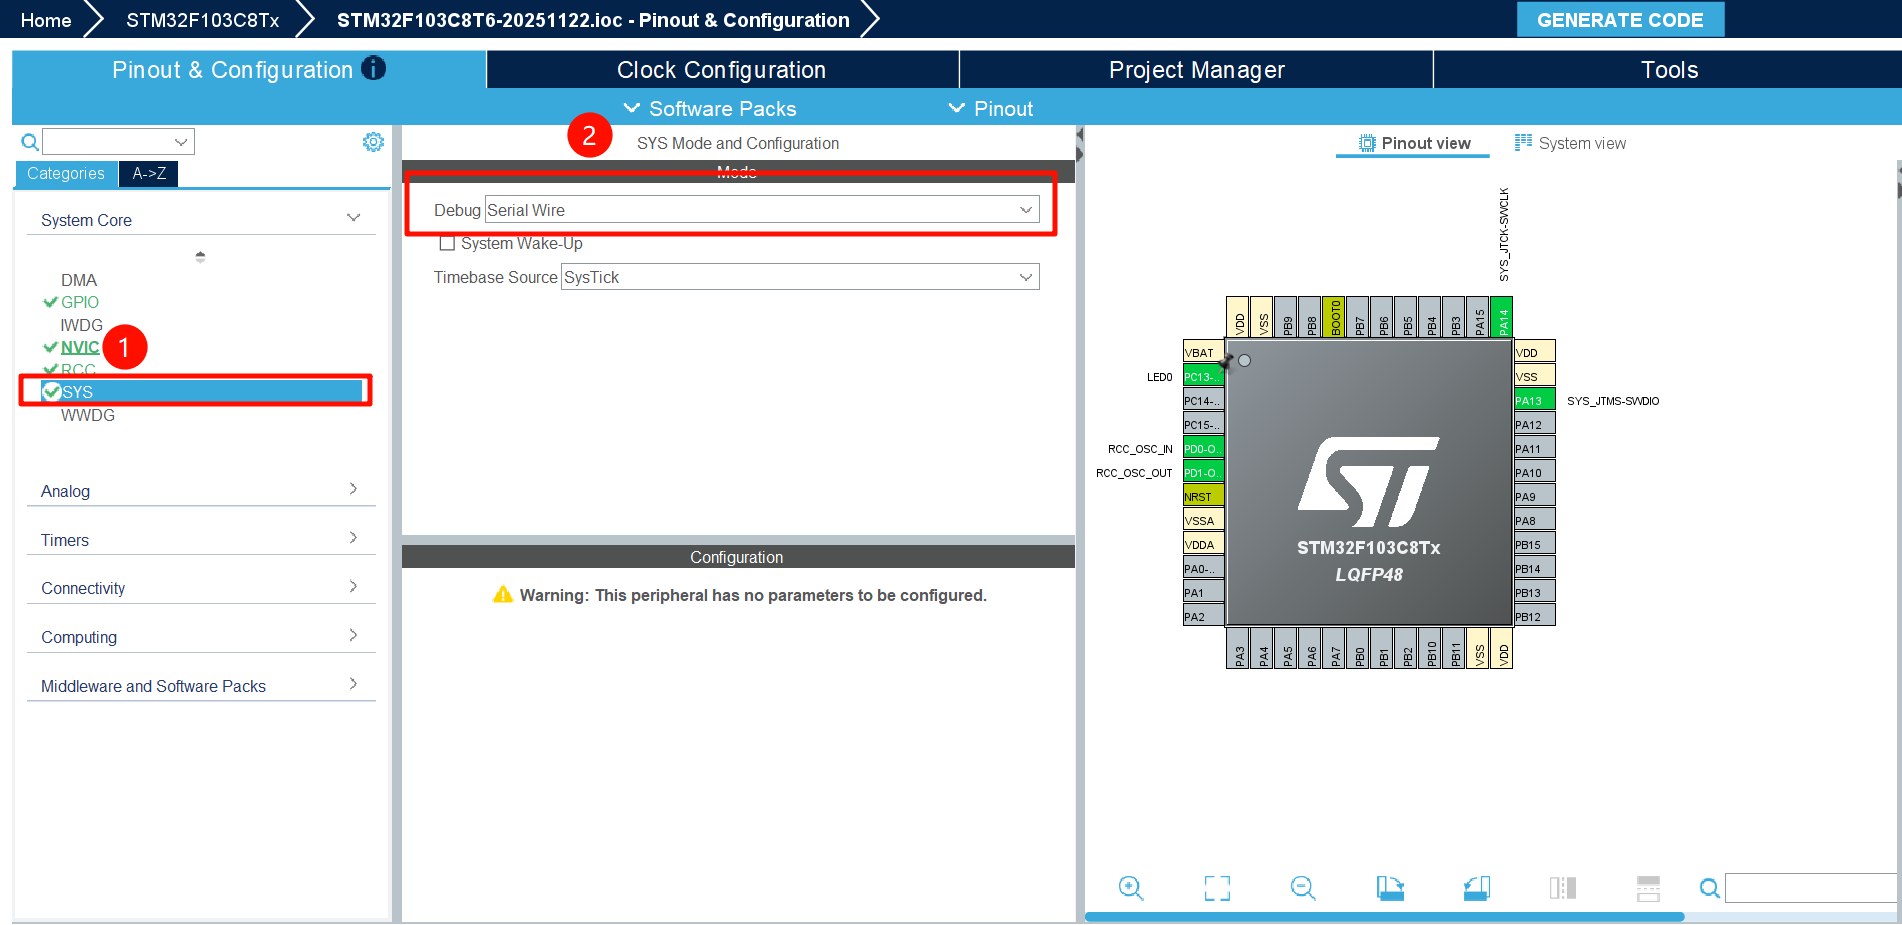
Task: Switch to Clock Configuration tab
Action: point(722,69)
